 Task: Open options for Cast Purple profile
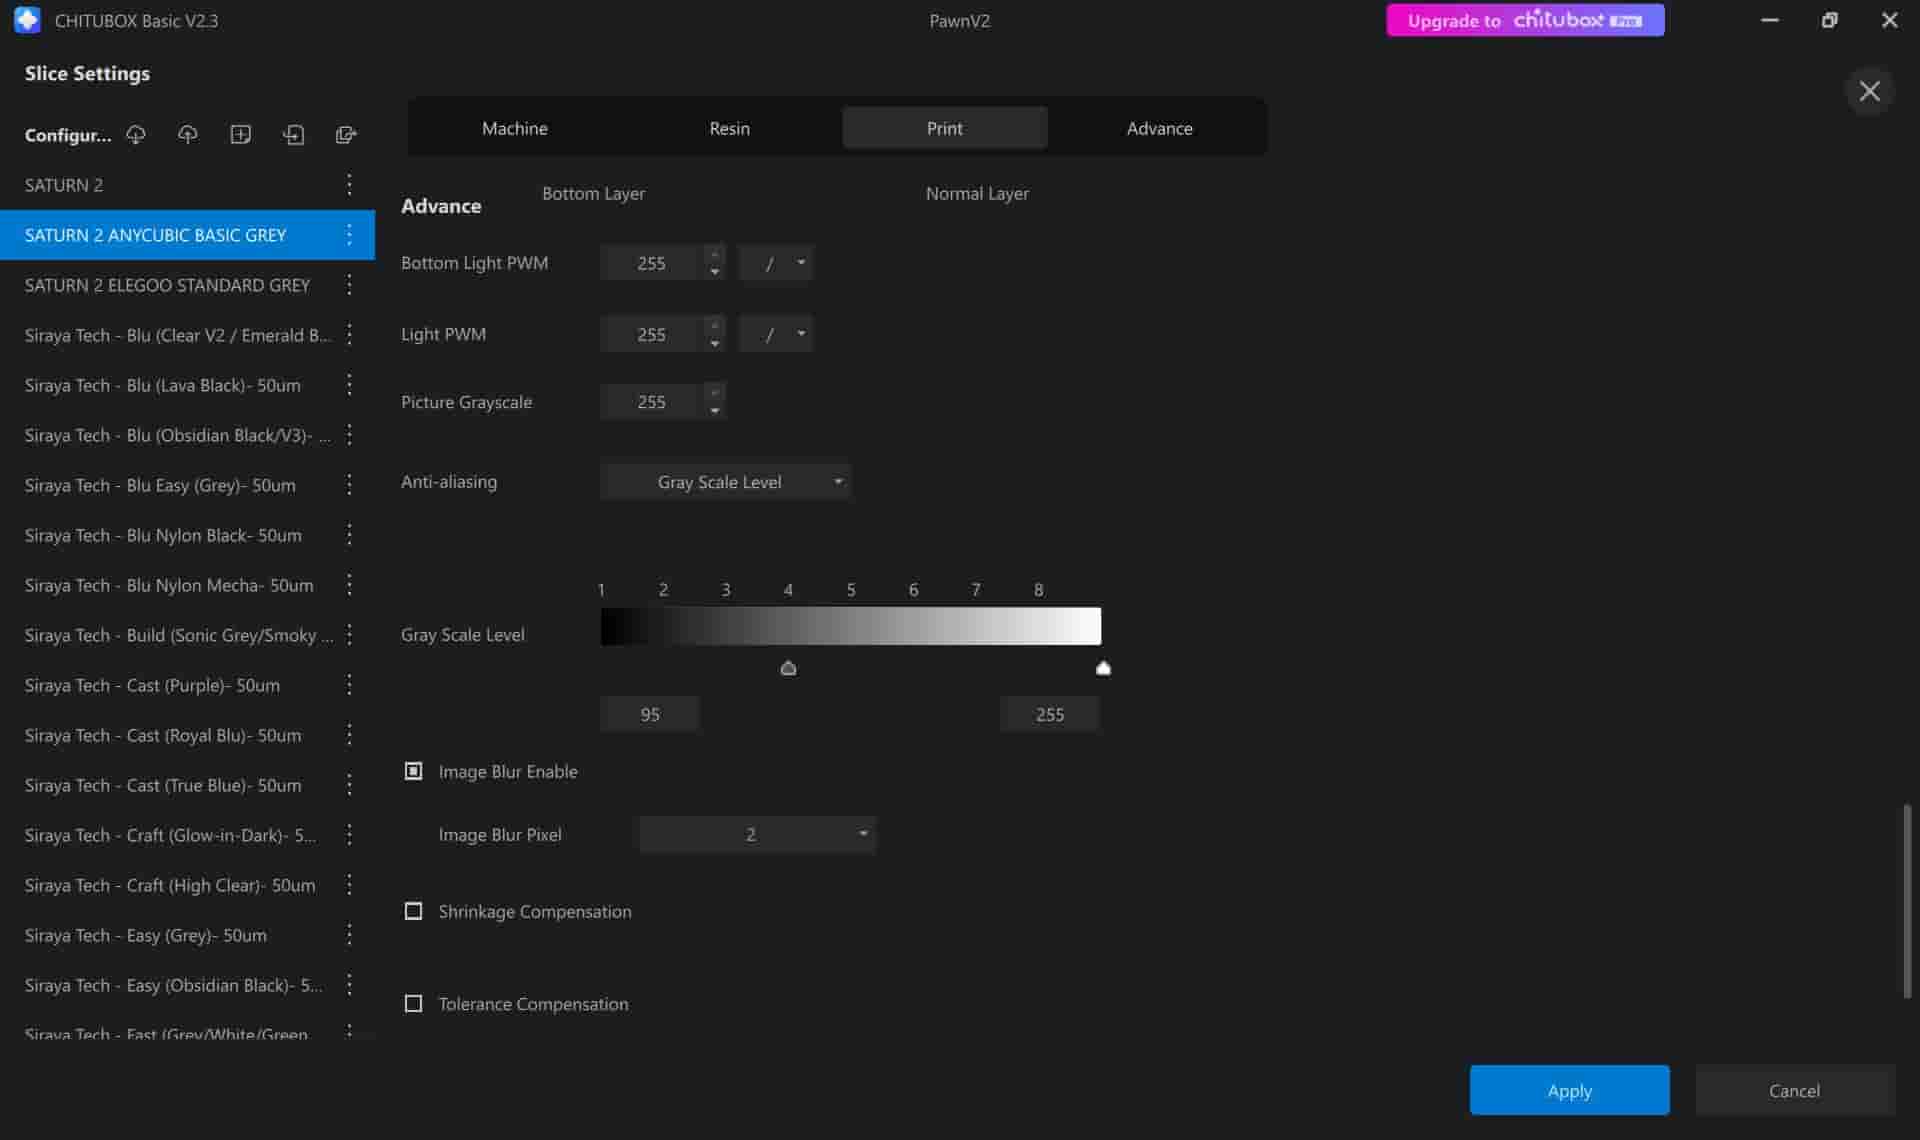349,685
